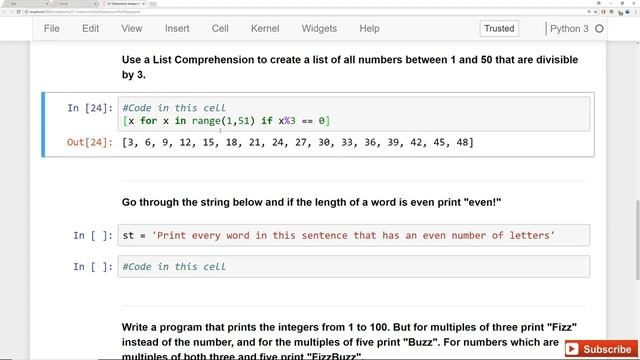
Task: Click the Trusted notebook button
Action: [499, 29]
